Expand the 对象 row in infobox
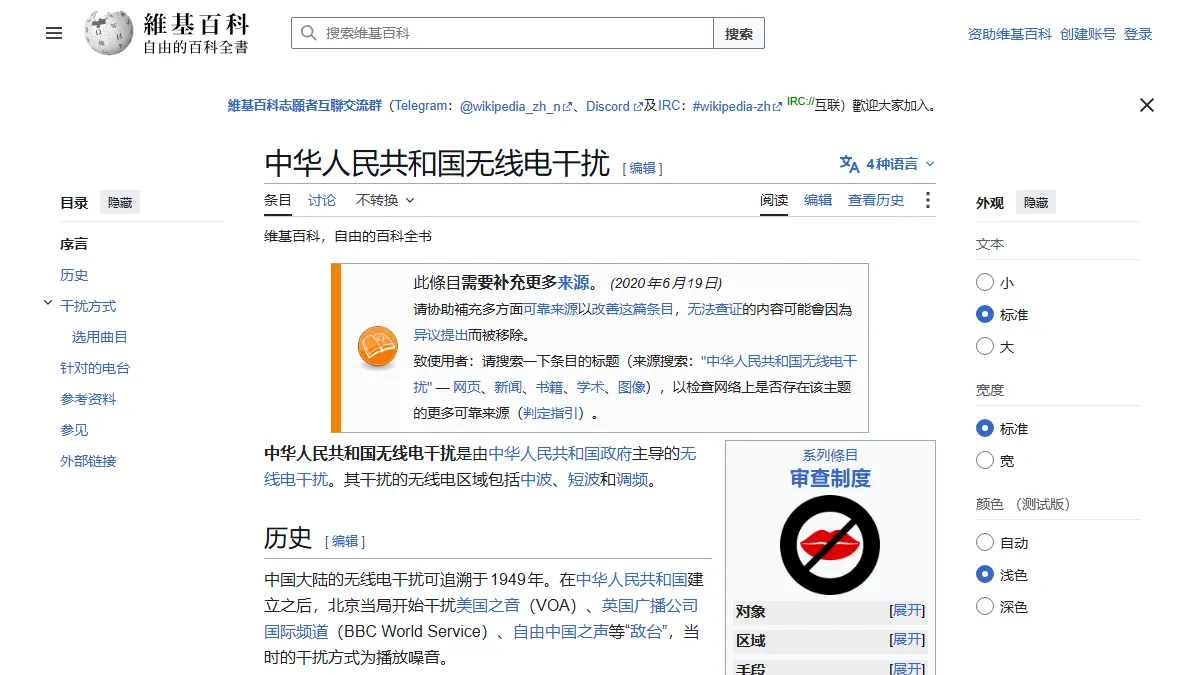Screen dimensions: 1200x675 point(908,611)
